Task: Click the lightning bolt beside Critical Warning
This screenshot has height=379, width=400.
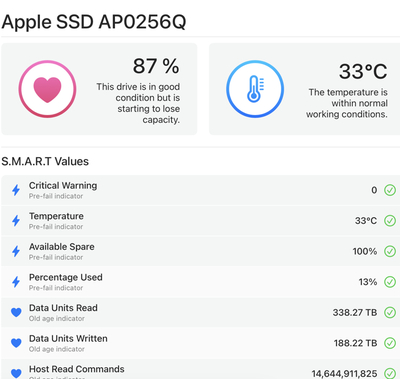Action: [x=16, y=190]
